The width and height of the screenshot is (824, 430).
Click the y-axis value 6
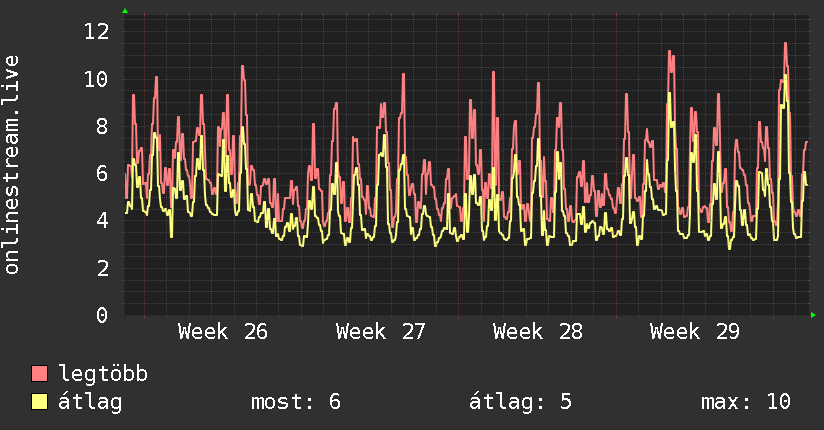[x=102, y=173]
